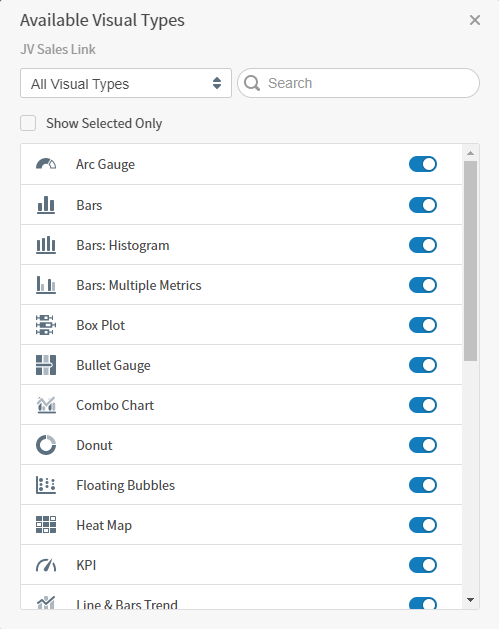Viewport: 499px width, 629px height.
Task: Click the scrollbar up arrow
Action: pos(471,153)
